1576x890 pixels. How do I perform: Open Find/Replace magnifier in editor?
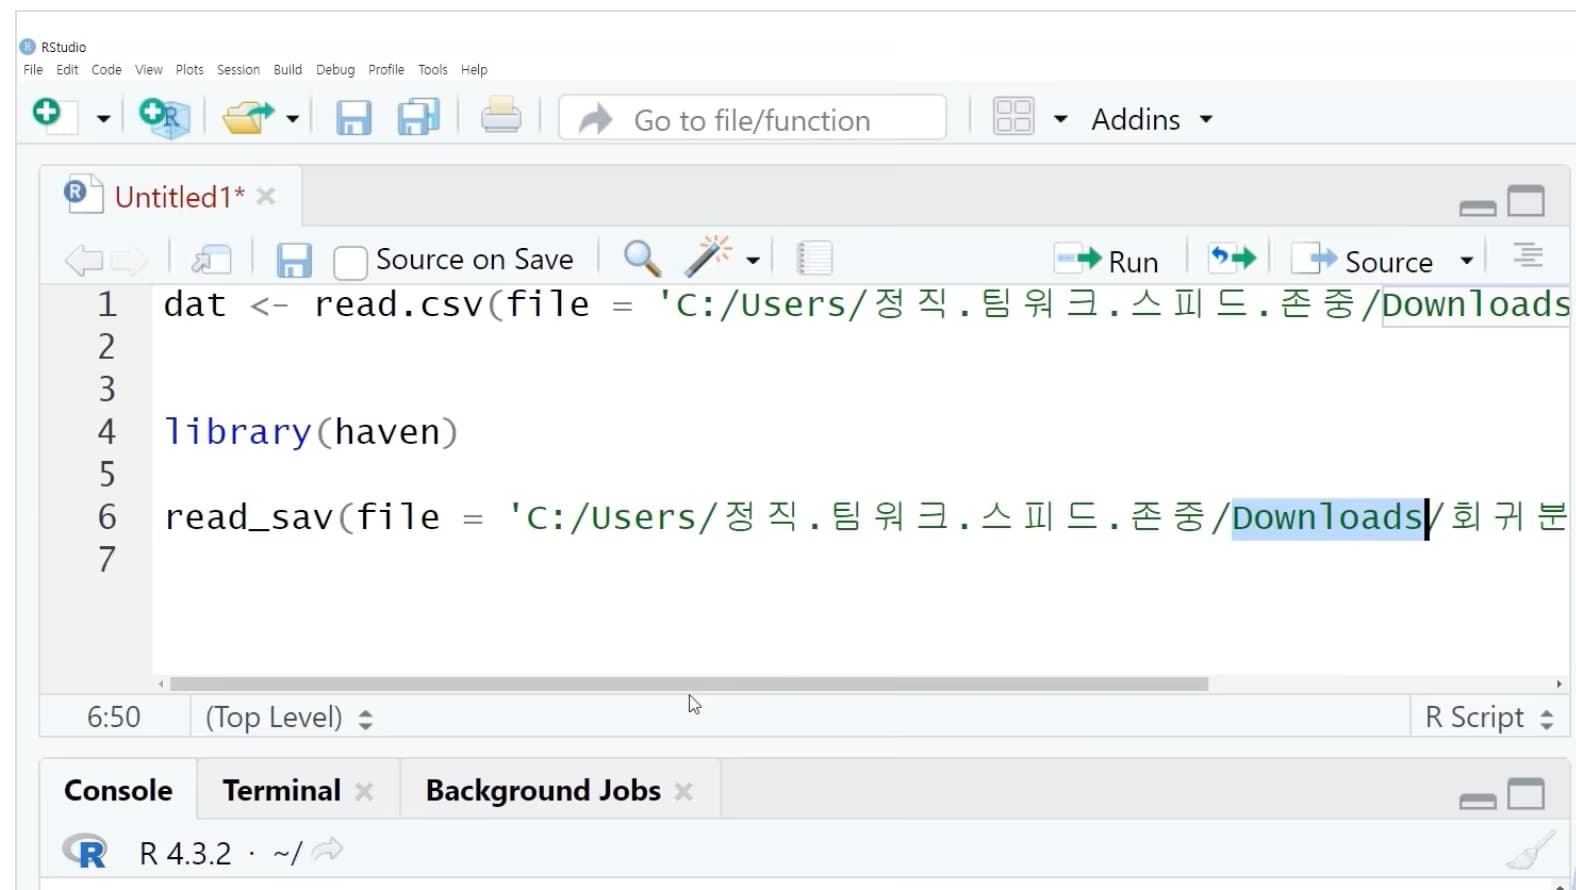(x=641, y=259)
